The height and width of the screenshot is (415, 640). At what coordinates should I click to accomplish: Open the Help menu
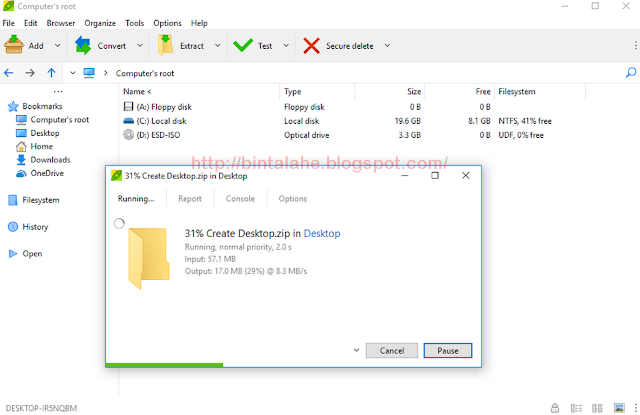click(199, 23)
